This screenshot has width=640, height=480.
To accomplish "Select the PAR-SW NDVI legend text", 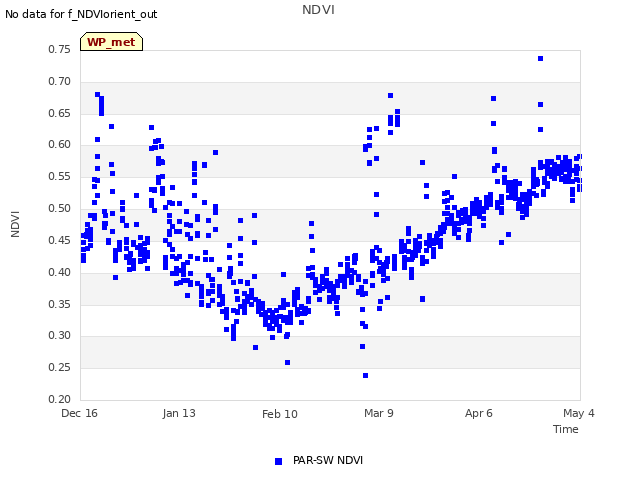I will (x=328, y=460).
